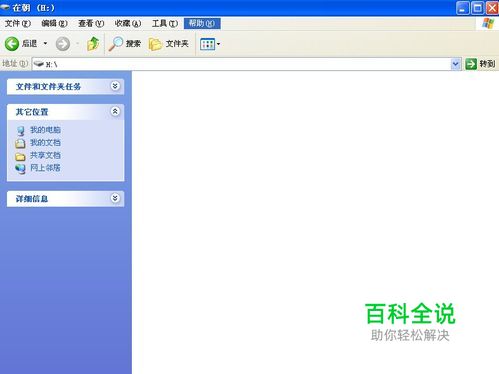The height and width of the screenshot is (374, 499).
Task: Open the Search (搜索) pane
Action: point(125,44)
